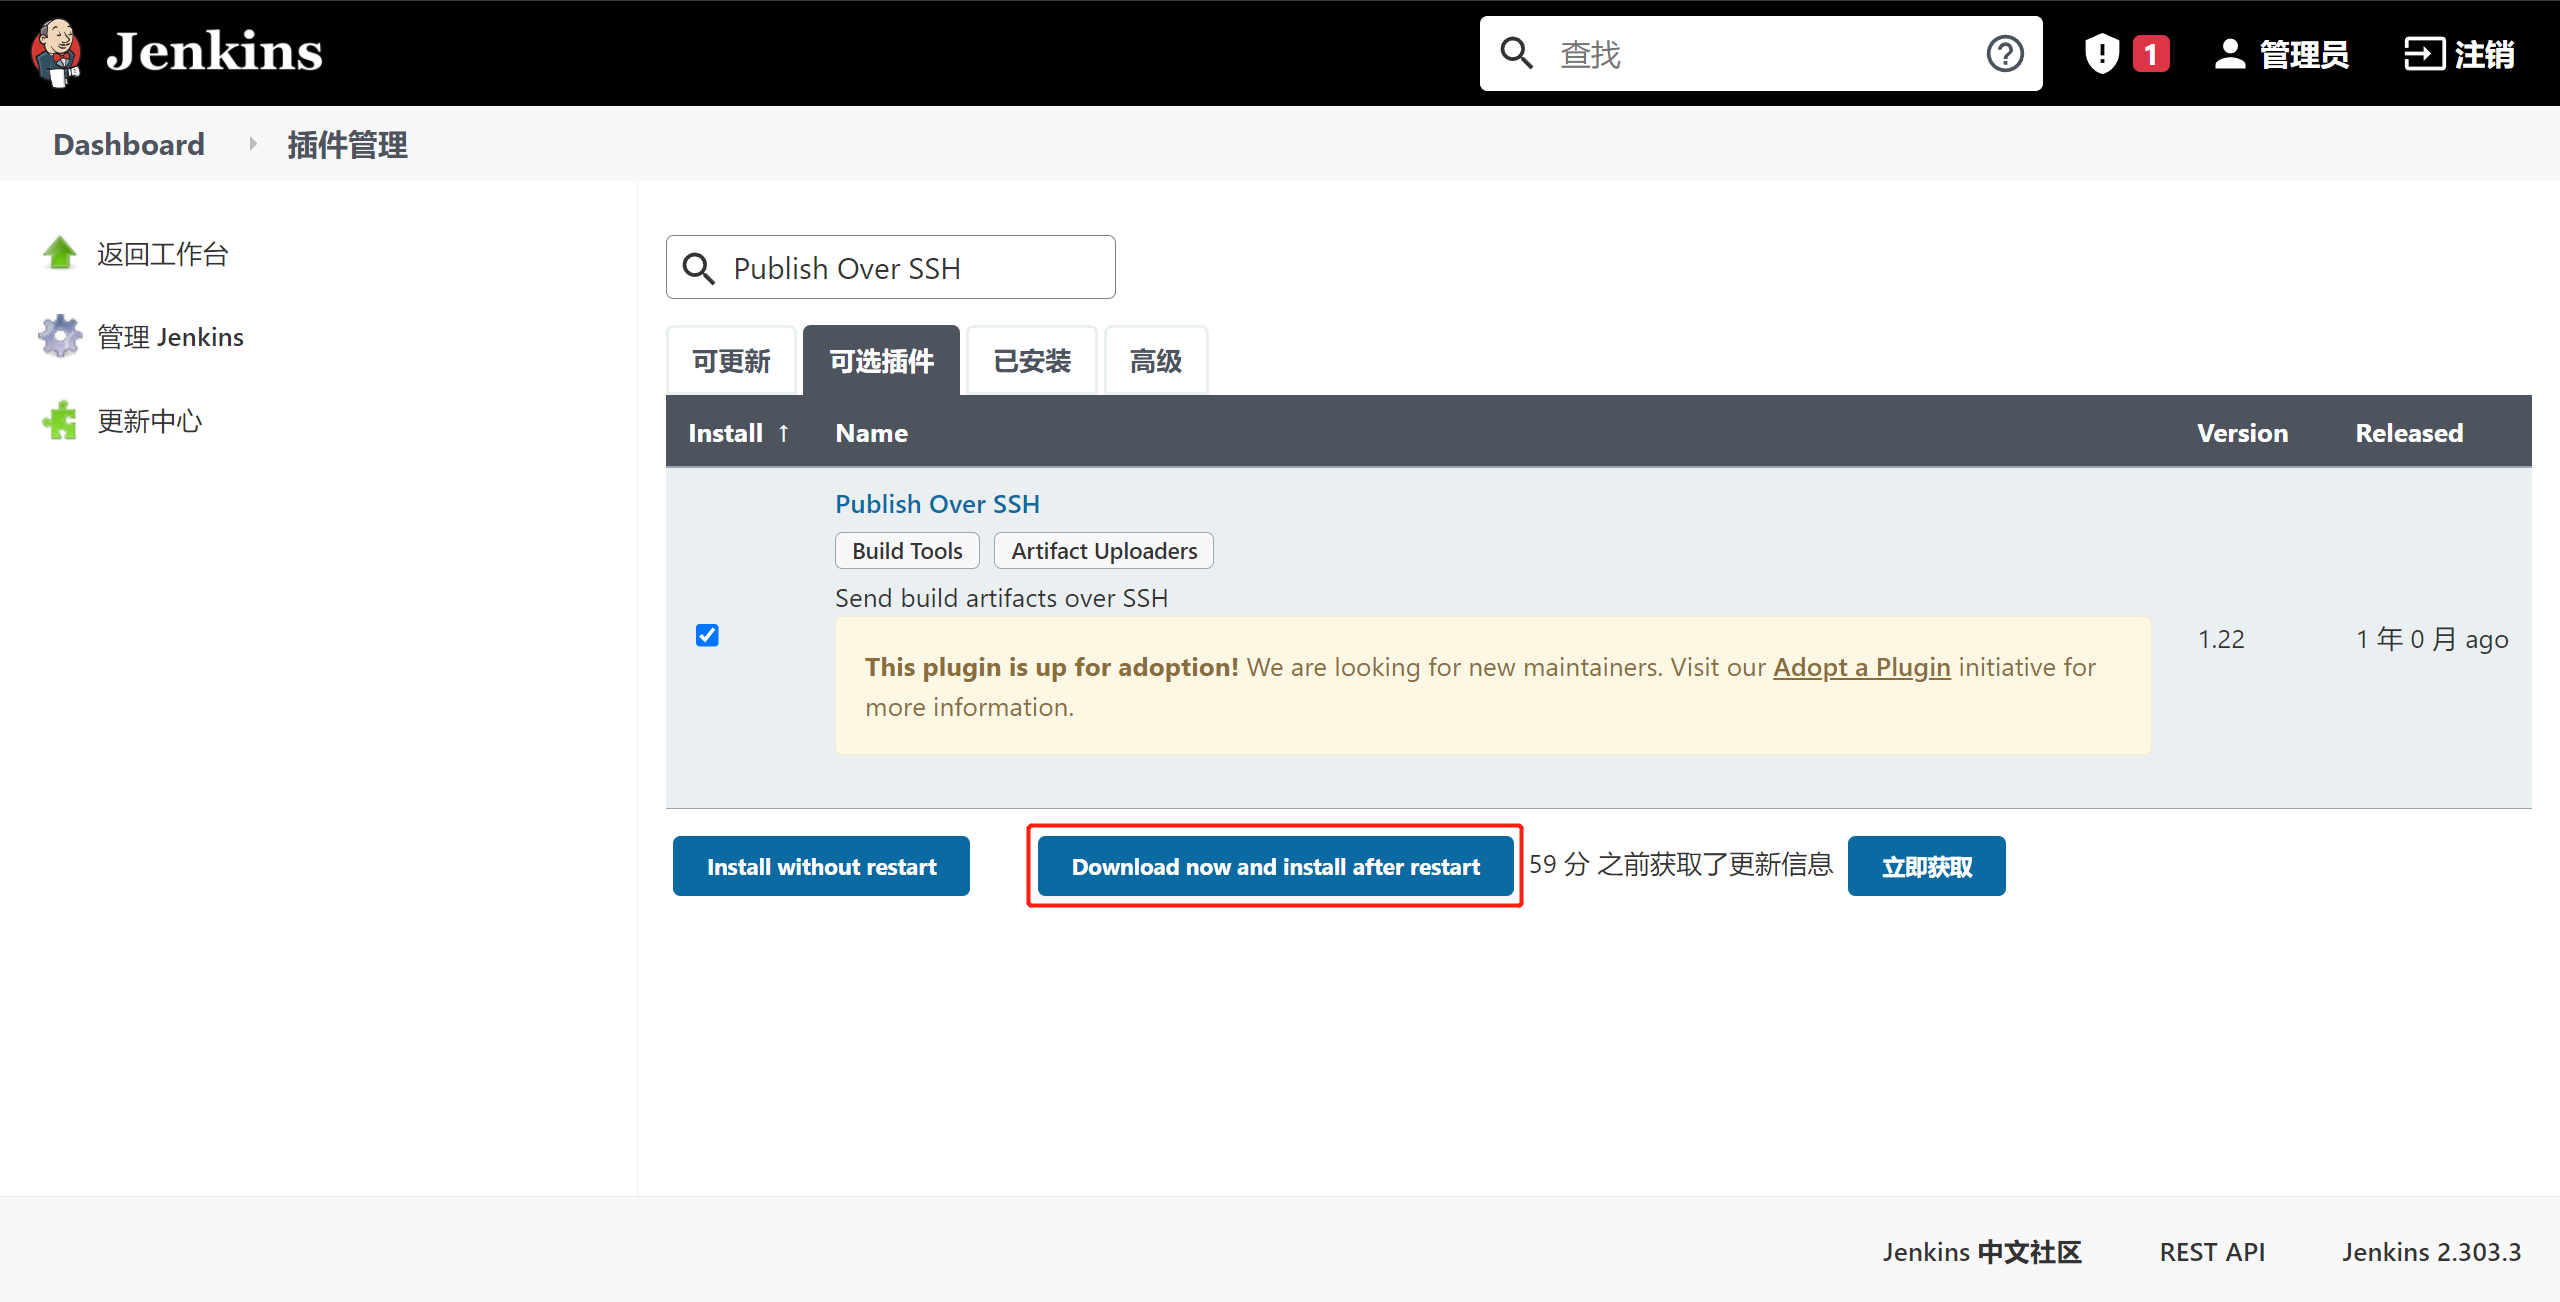Sort by the Install column header arrow
This screenshot has width=2560, height=1302.
[784, 433]
